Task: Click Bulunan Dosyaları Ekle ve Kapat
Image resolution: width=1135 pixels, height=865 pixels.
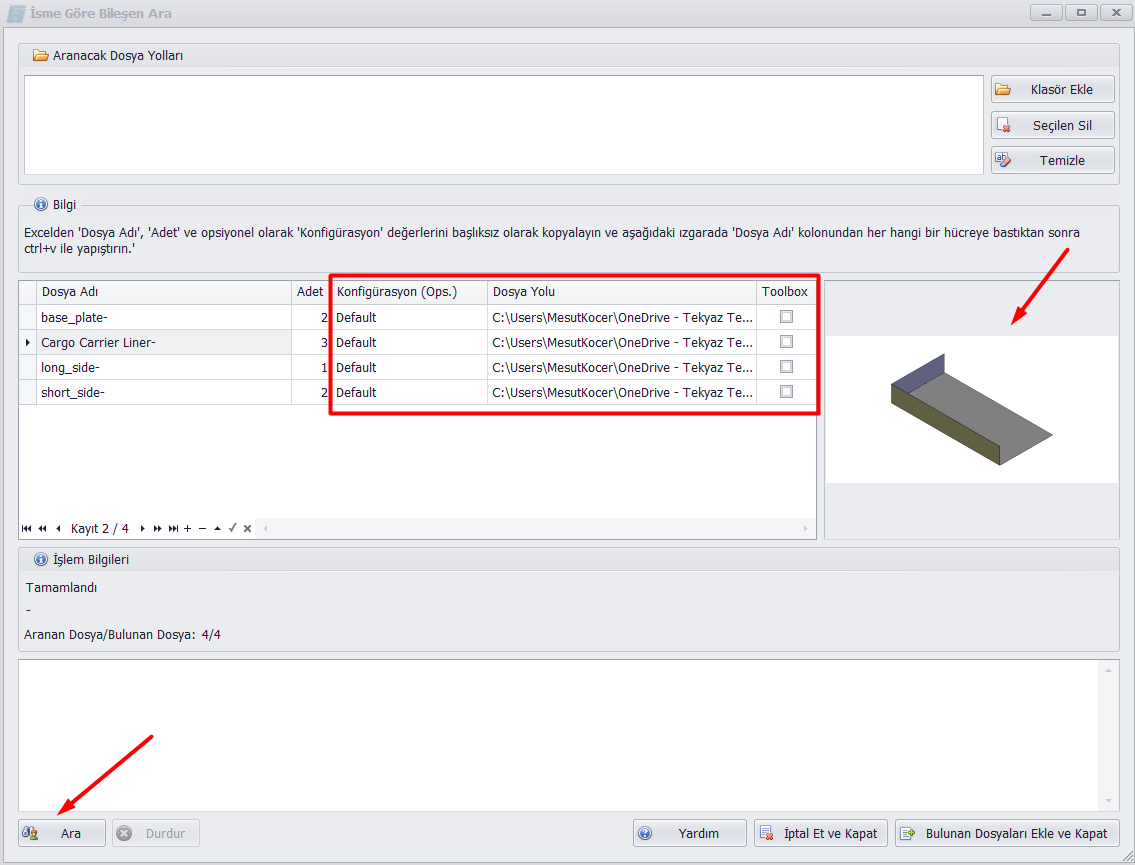Action: click(1007, 833)
